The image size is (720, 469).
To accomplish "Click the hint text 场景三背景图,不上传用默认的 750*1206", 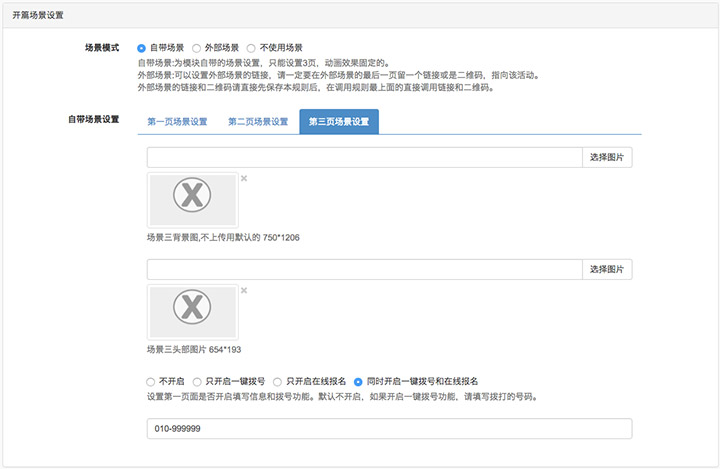I will (223, 237).
